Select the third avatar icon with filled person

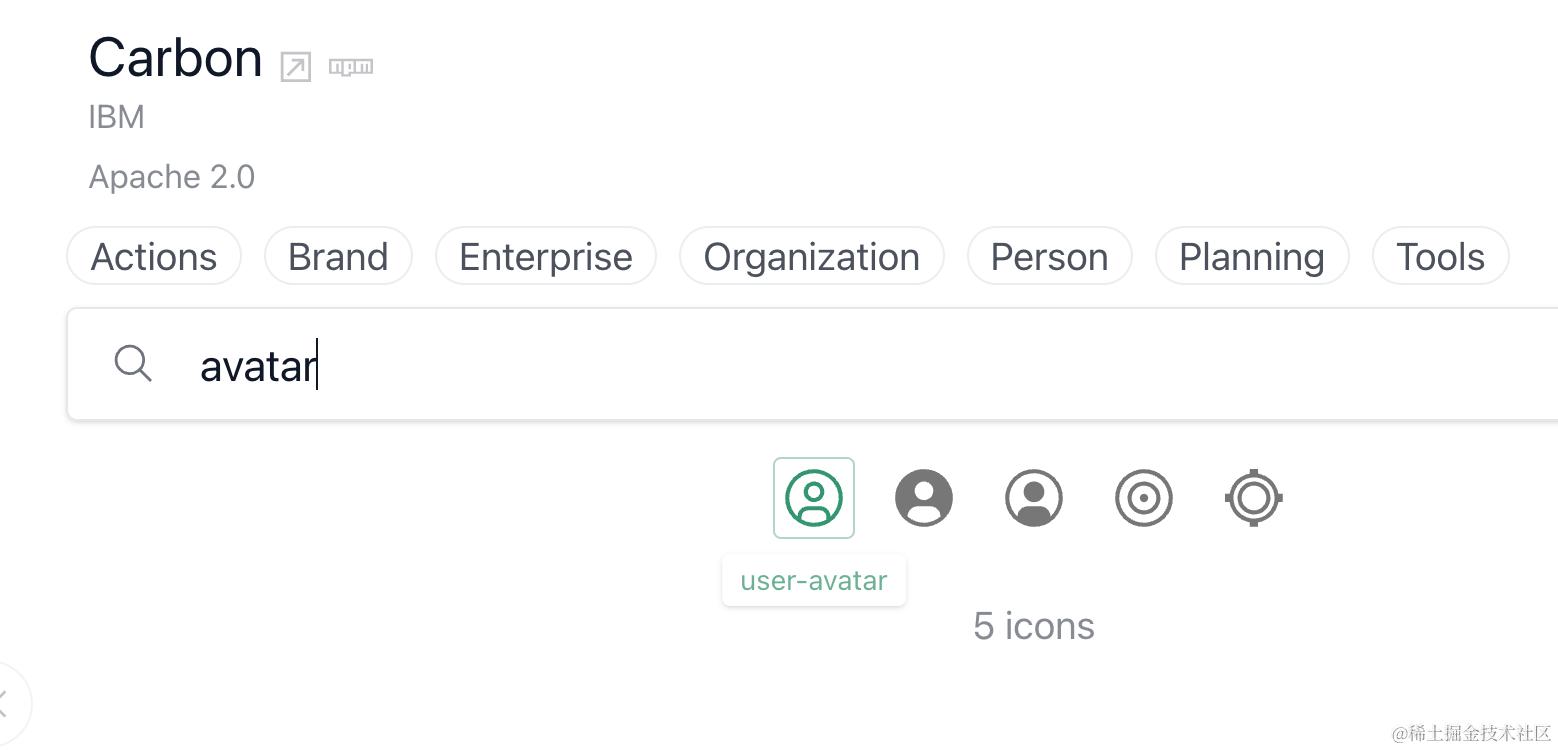[1034, 498]
